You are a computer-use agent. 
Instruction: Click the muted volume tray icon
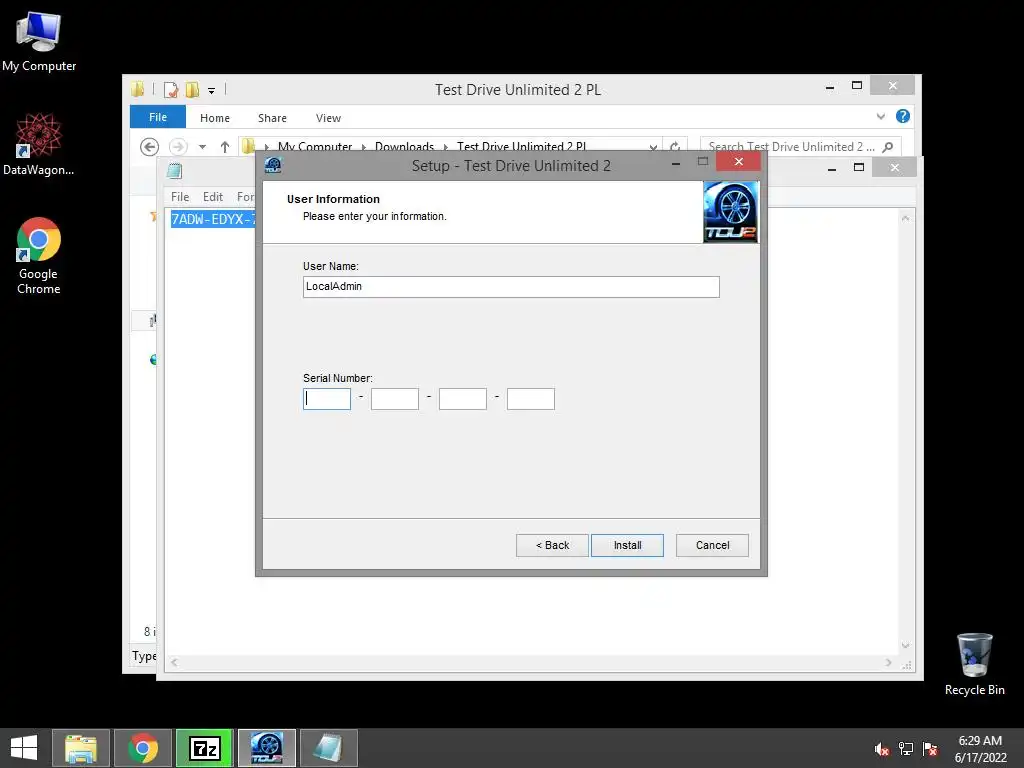point(881,749)
